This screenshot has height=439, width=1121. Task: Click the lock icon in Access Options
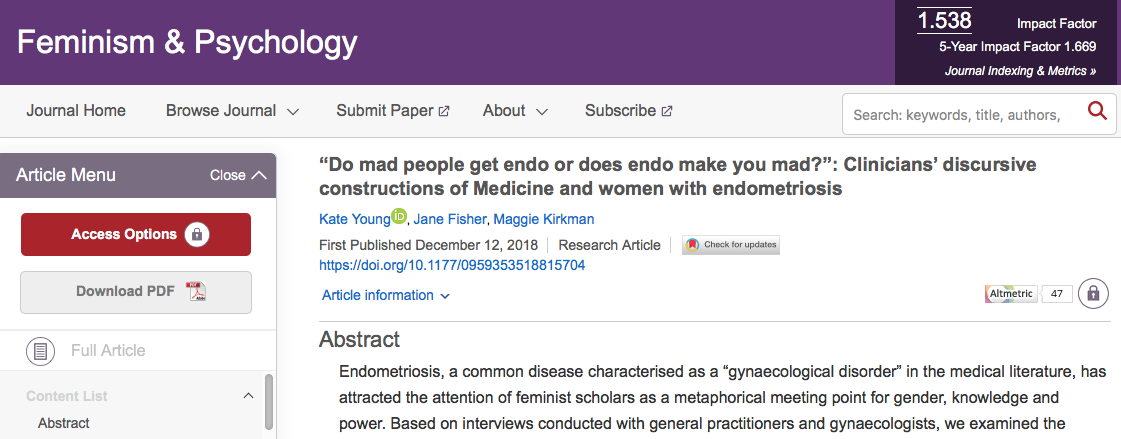click(197, 235)
